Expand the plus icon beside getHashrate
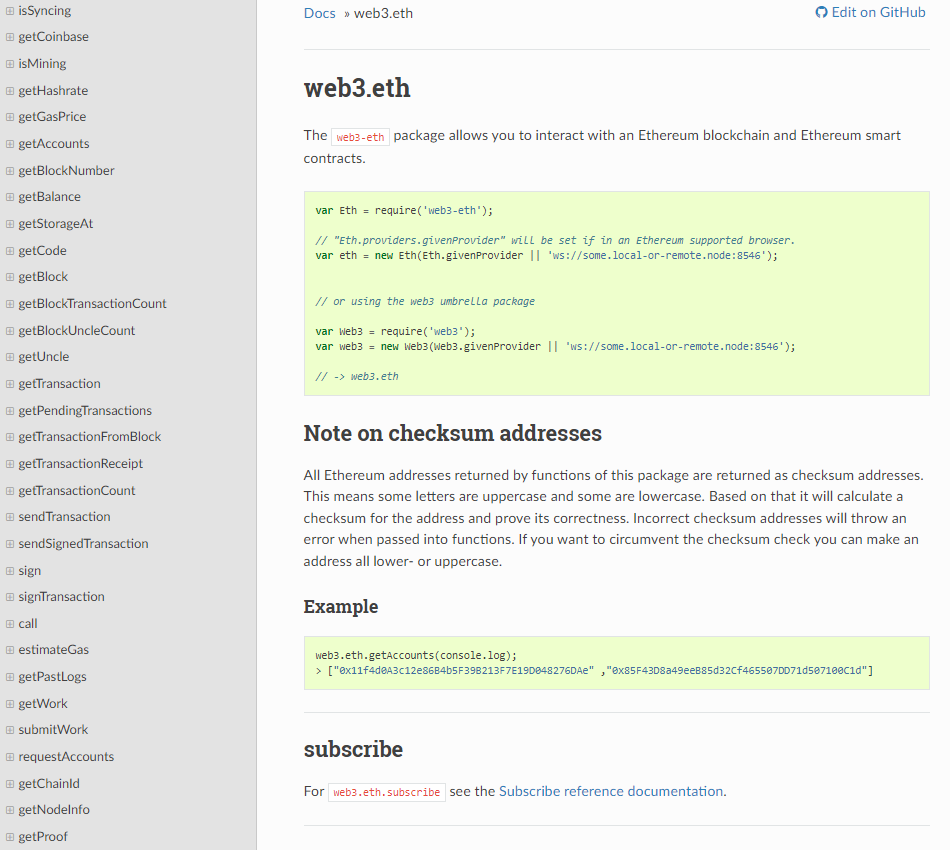Viewport: 950px width, 850px height. pyautogui.click(x=8, y=90)
